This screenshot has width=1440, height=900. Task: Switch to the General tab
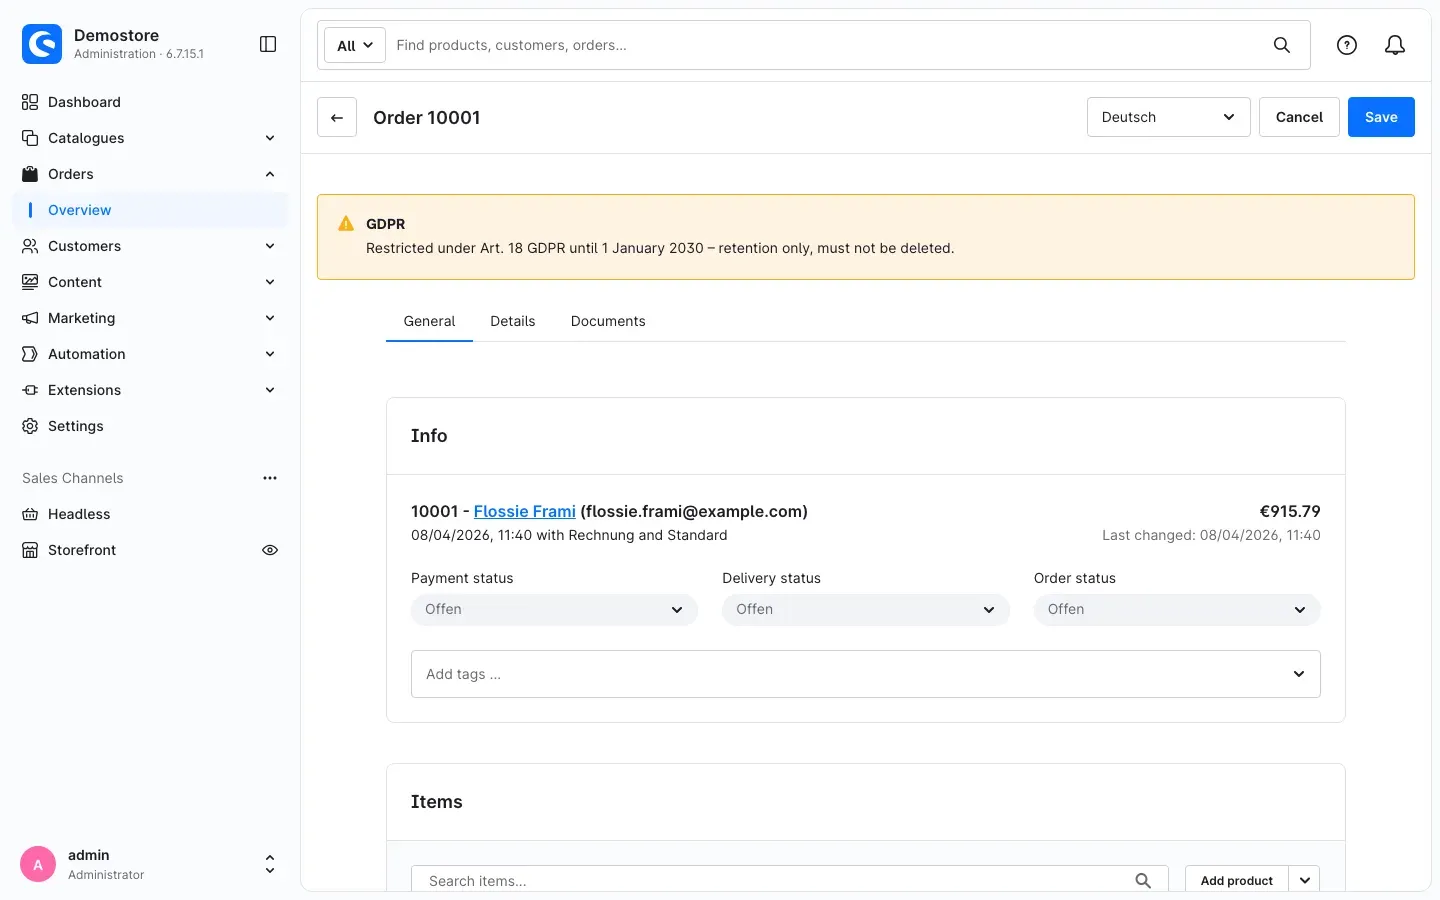pyautogui.click(x=429, y=321)
